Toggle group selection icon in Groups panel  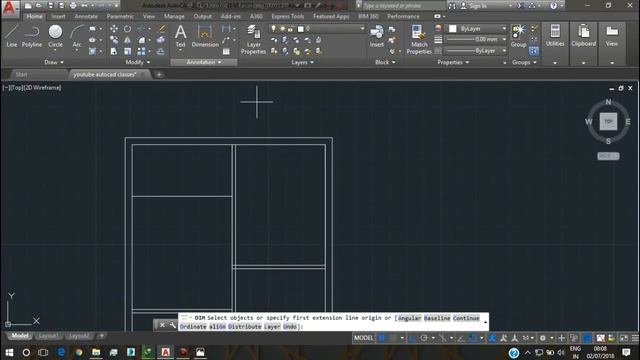point(533,51)
